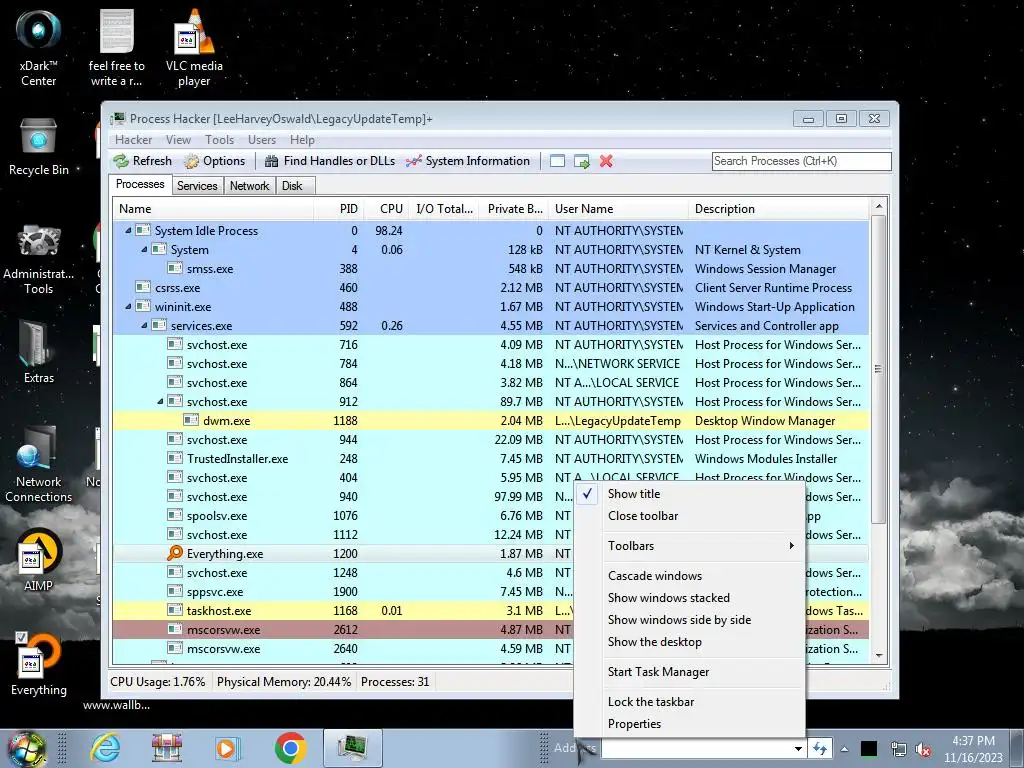This screenshot has height=768, width=1024.
Task: Select the TrustedInstaller.exe row
Action: [490, 458]
